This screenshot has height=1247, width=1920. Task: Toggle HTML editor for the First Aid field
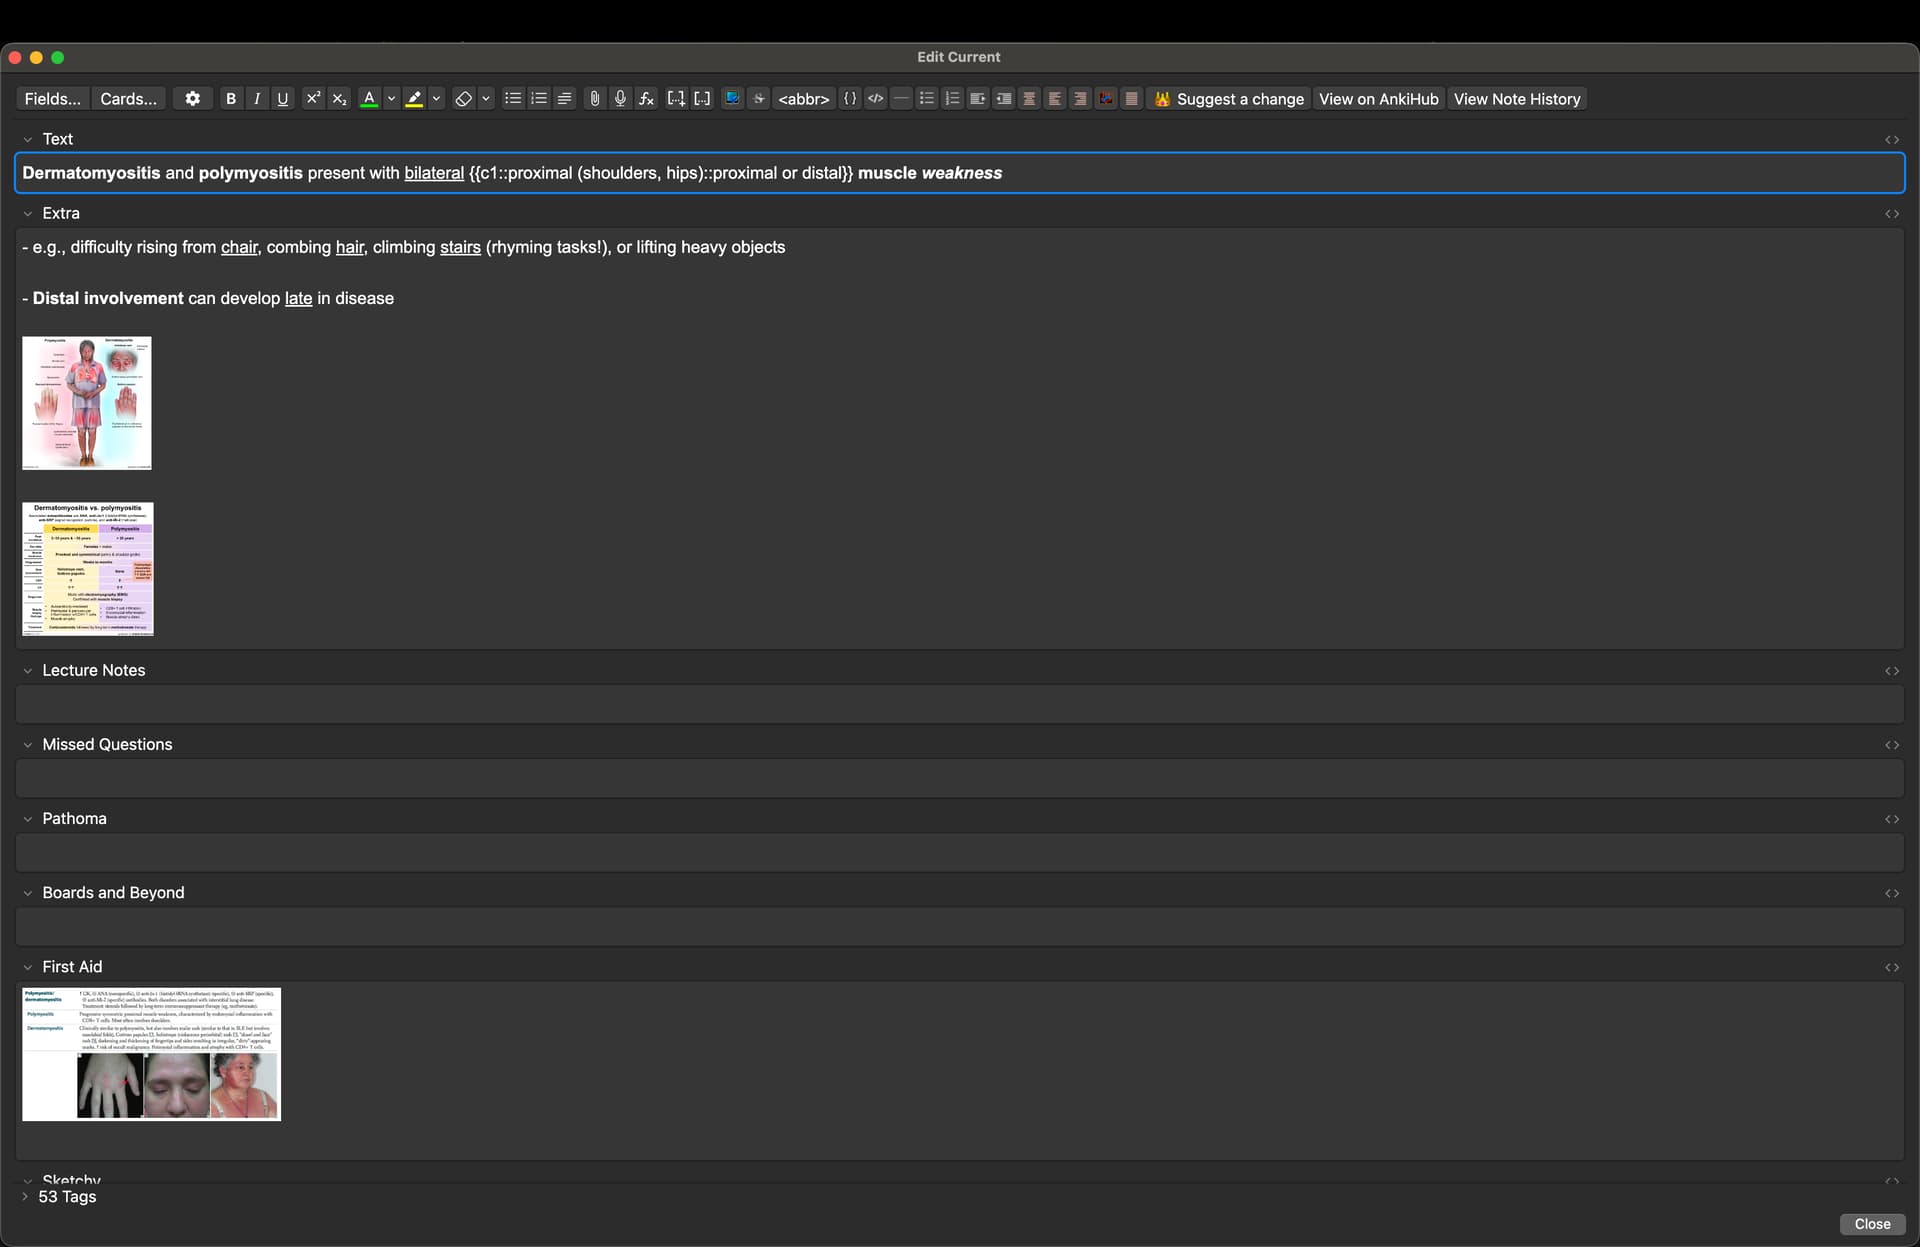pyautogui.click(x=1891, y=967)
